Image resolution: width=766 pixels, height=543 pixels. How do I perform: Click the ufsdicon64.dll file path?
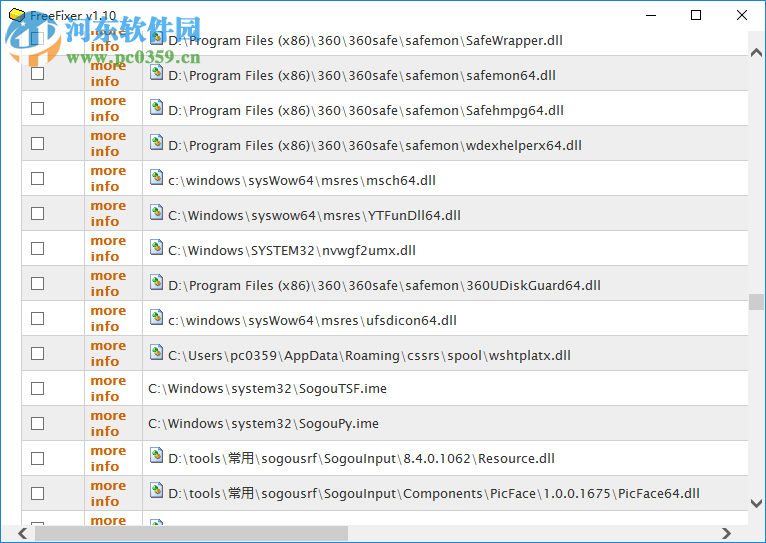(x=313, y=321)
